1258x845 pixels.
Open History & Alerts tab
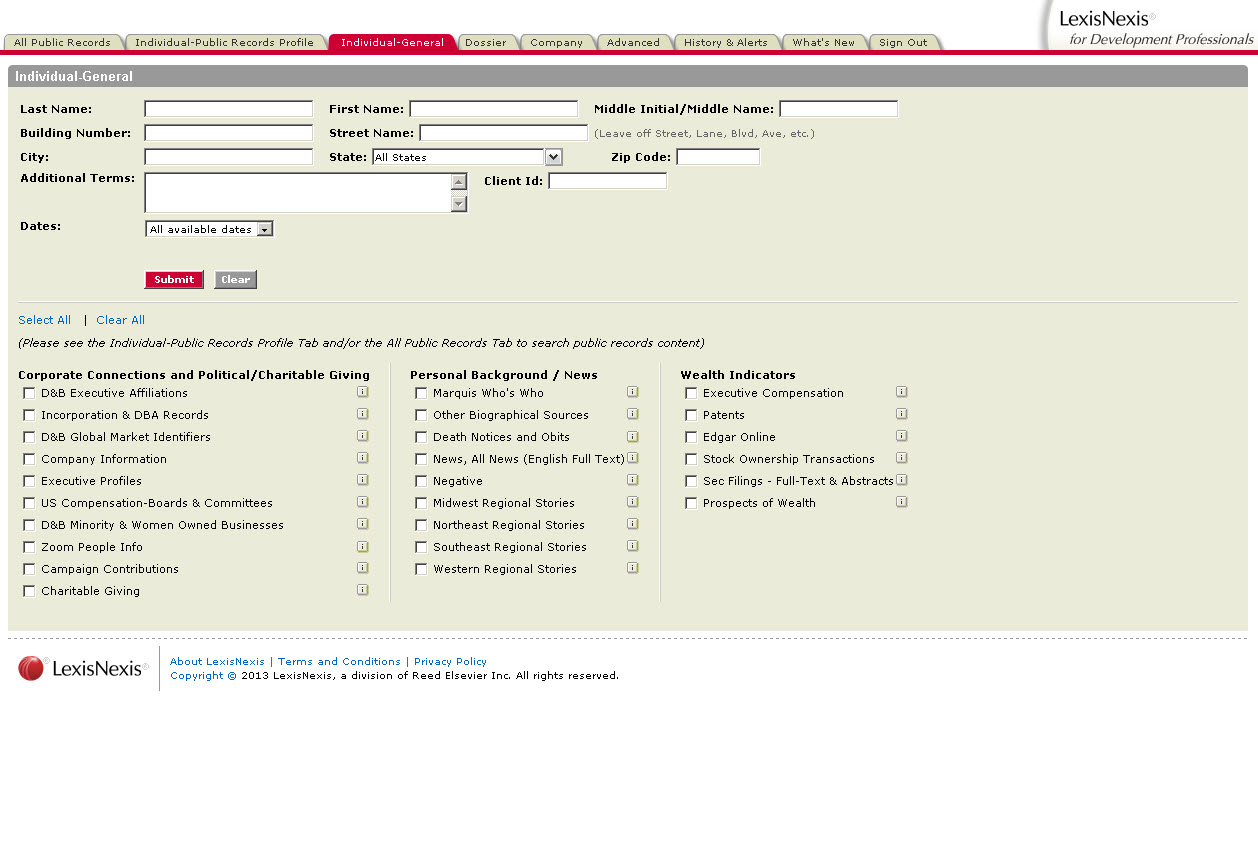pyautogui.click(x=726, y=42)
